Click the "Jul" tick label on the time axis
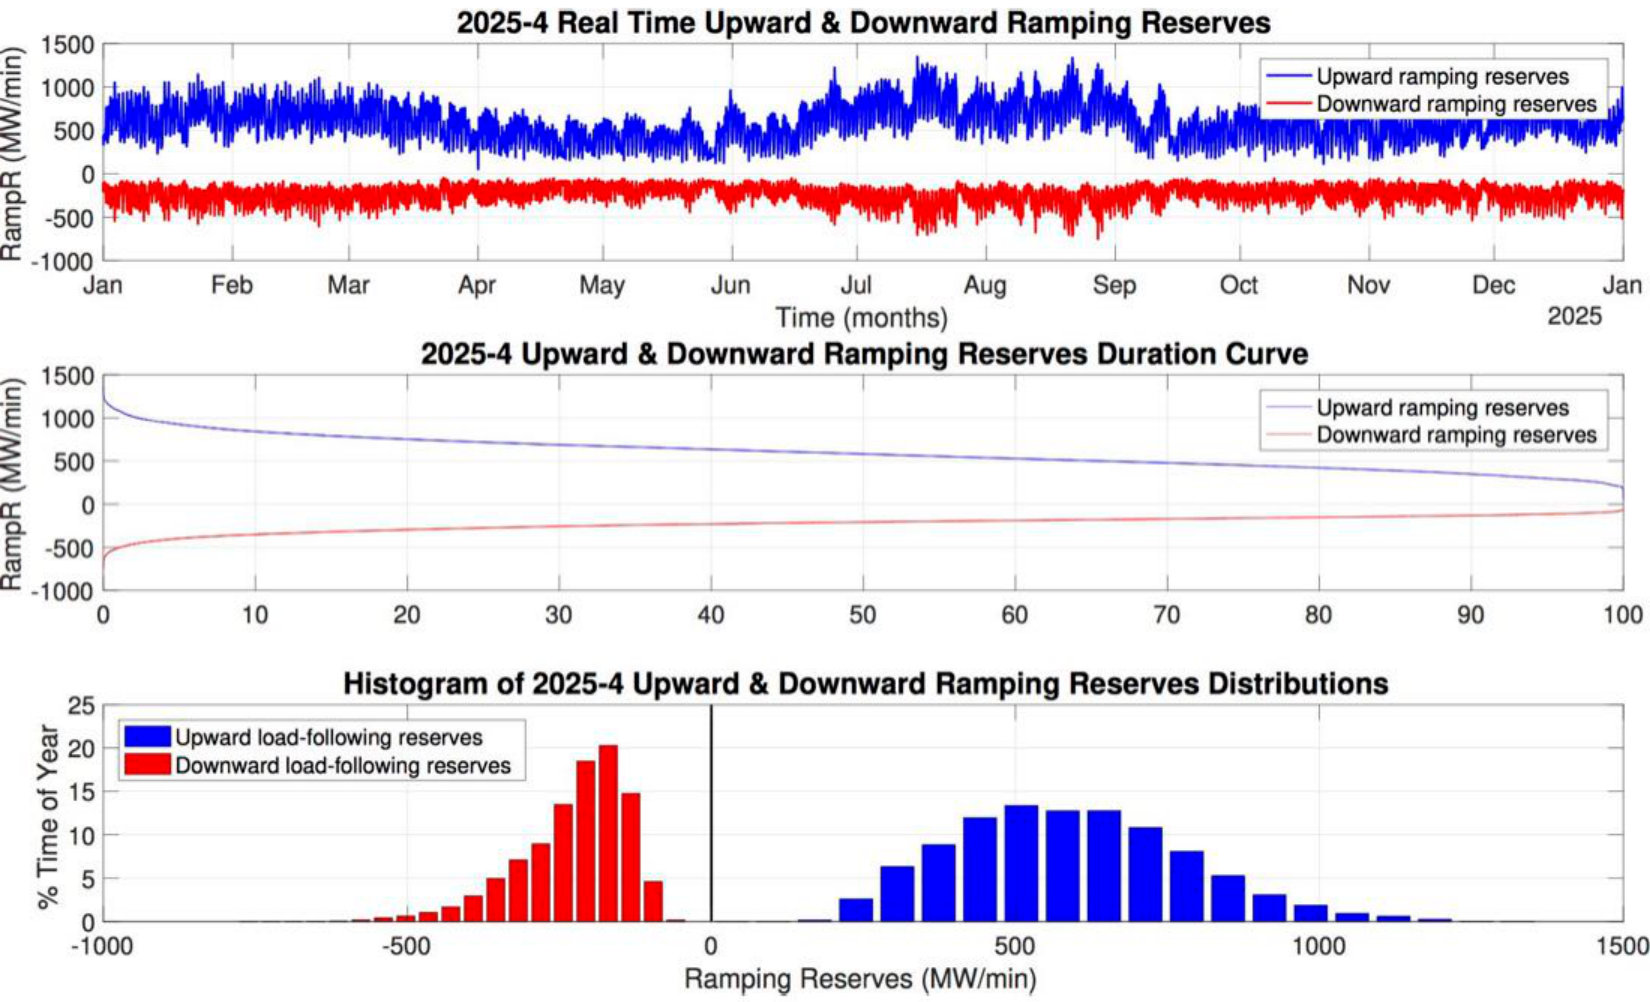 pyautogui.click(x=855, y=285)
